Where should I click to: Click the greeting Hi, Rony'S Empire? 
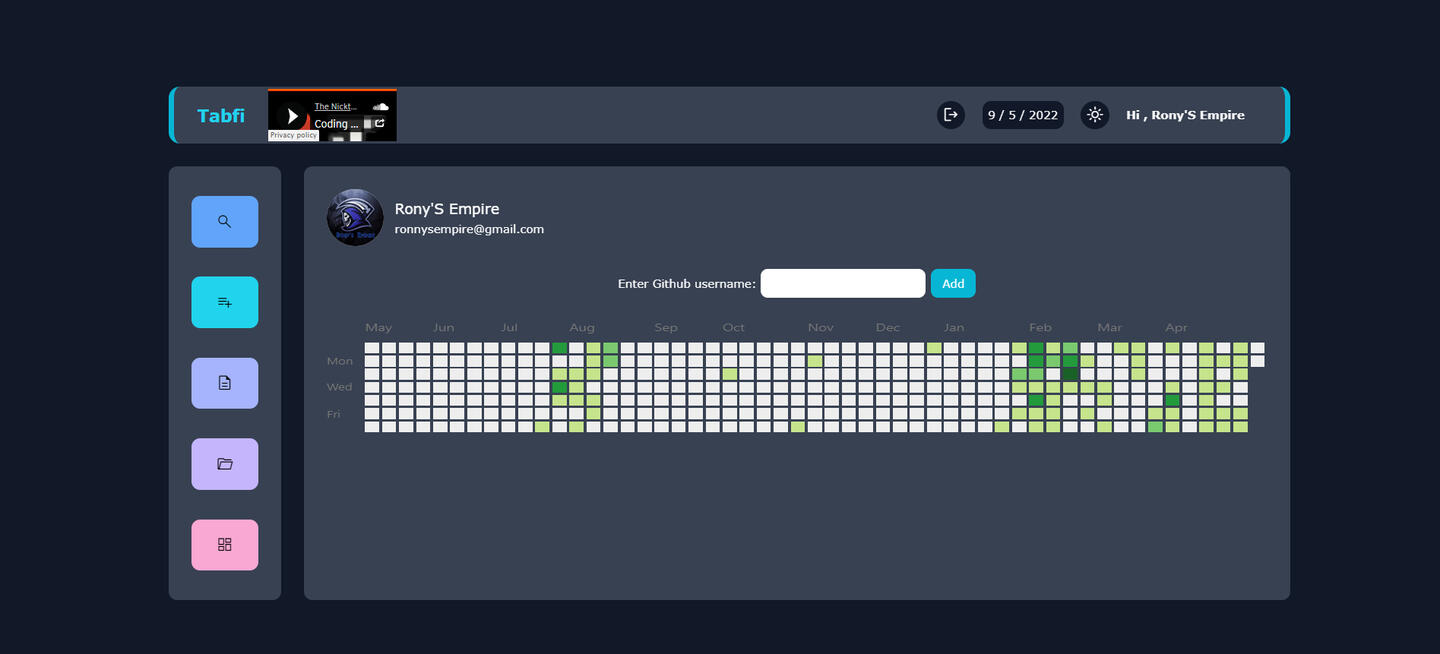point(1185,115)
